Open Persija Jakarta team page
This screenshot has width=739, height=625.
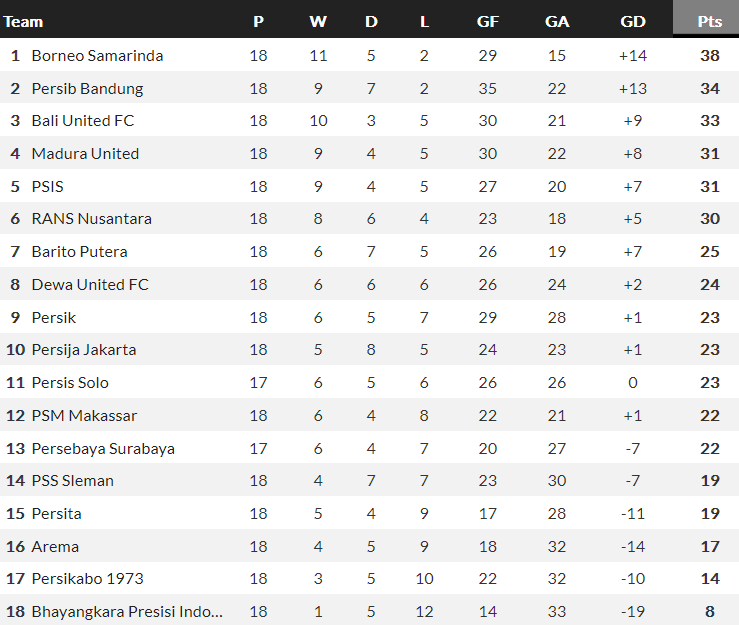pyautogui.click(x=84, y=350)
